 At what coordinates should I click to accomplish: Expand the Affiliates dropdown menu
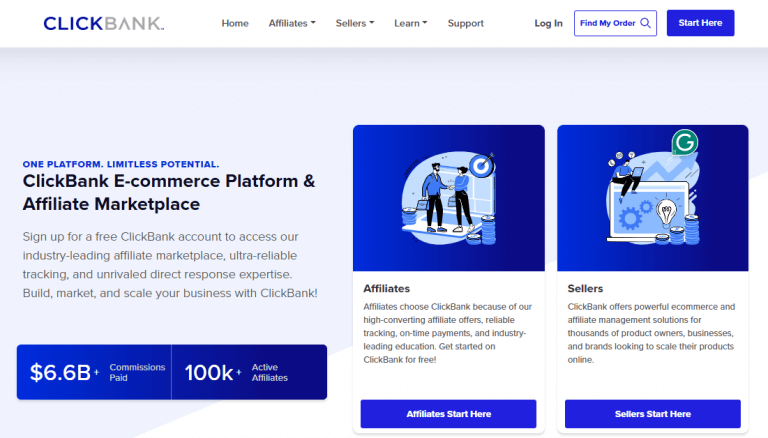point(292,23)
